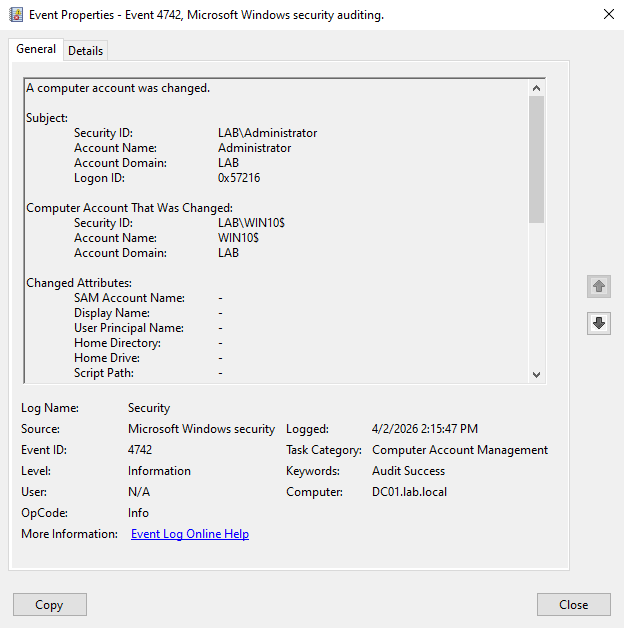Click the Event Properties title bar icon

14,15
